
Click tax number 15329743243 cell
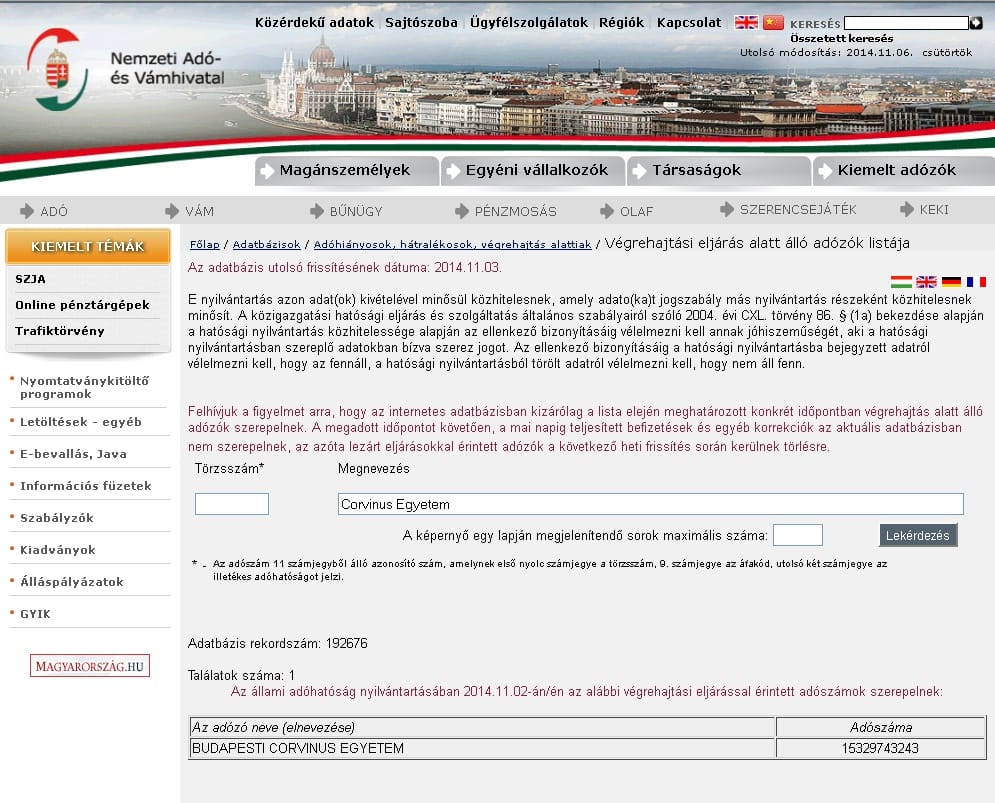click(880, 748)
